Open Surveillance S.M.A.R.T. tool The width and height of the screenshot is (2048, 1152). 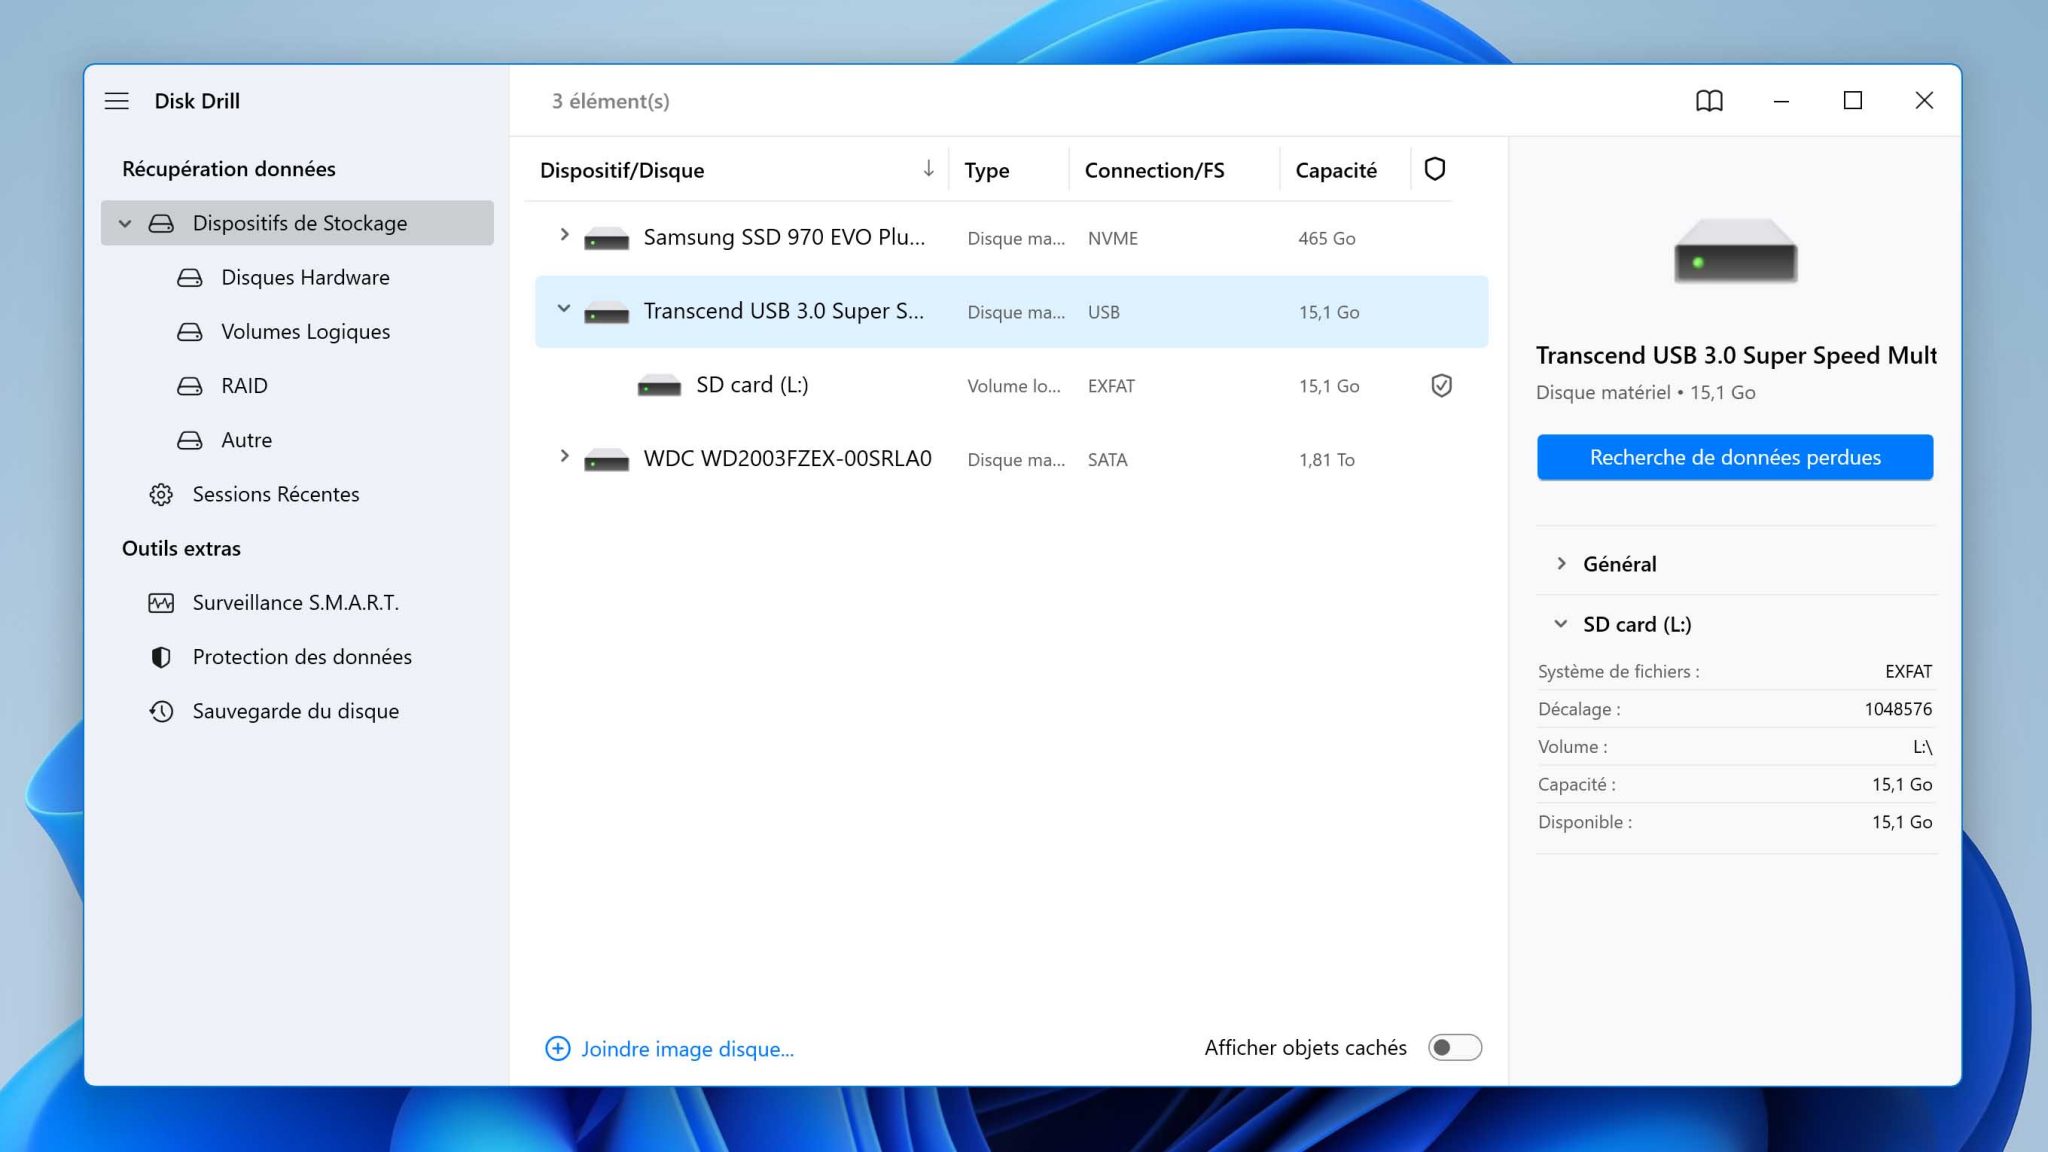295,603
